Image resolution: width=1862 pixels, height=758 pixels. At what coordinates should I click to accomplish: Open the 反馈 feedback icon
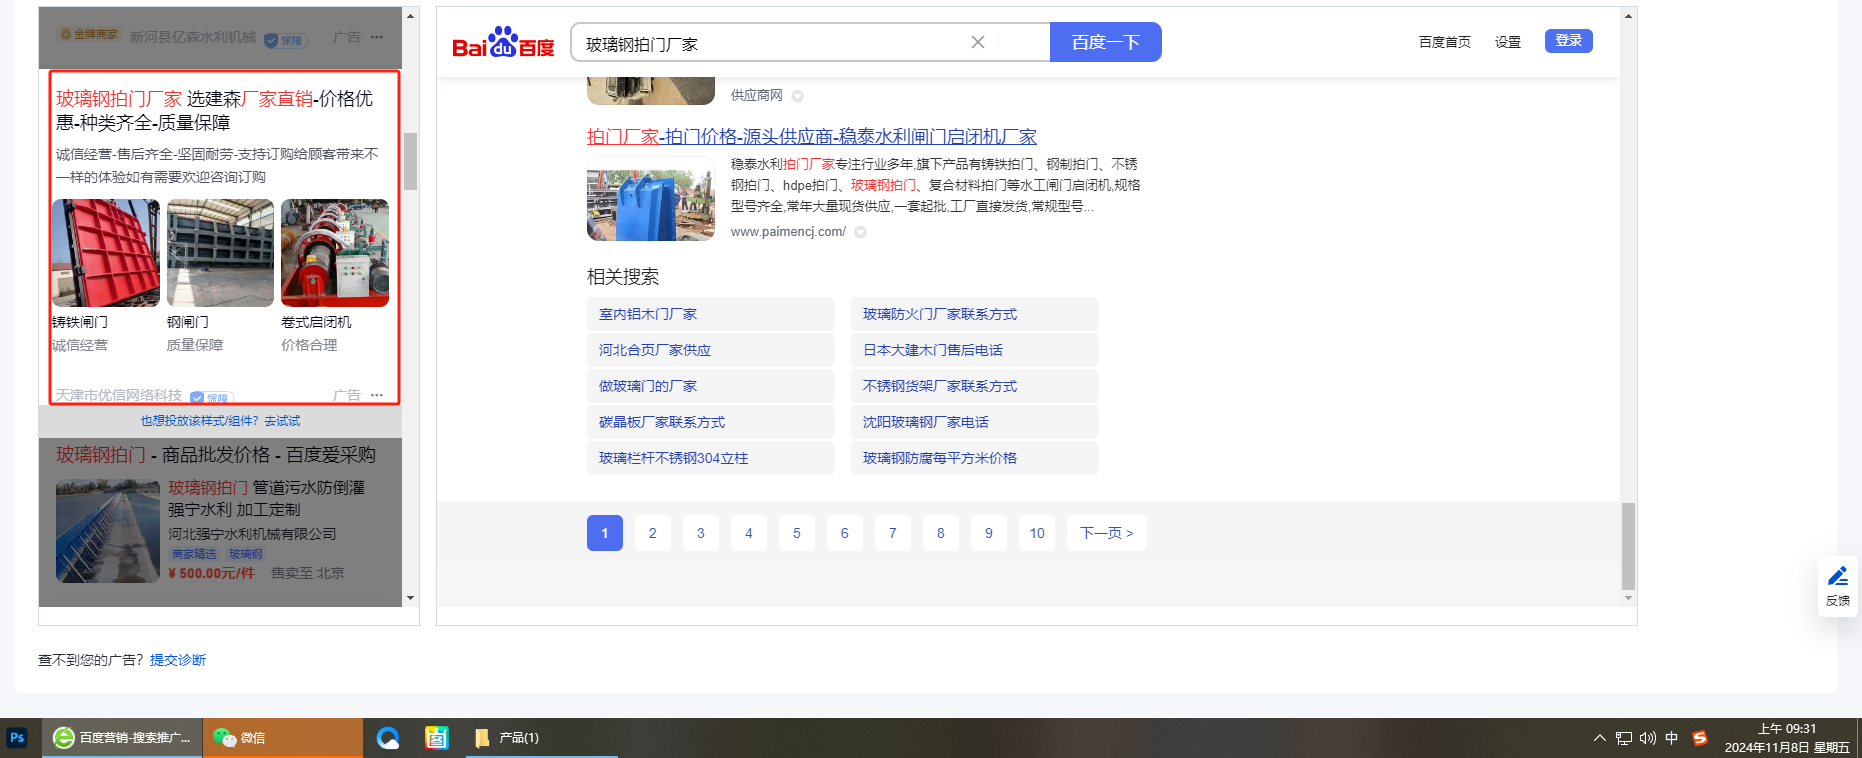tap(1837, 586)
